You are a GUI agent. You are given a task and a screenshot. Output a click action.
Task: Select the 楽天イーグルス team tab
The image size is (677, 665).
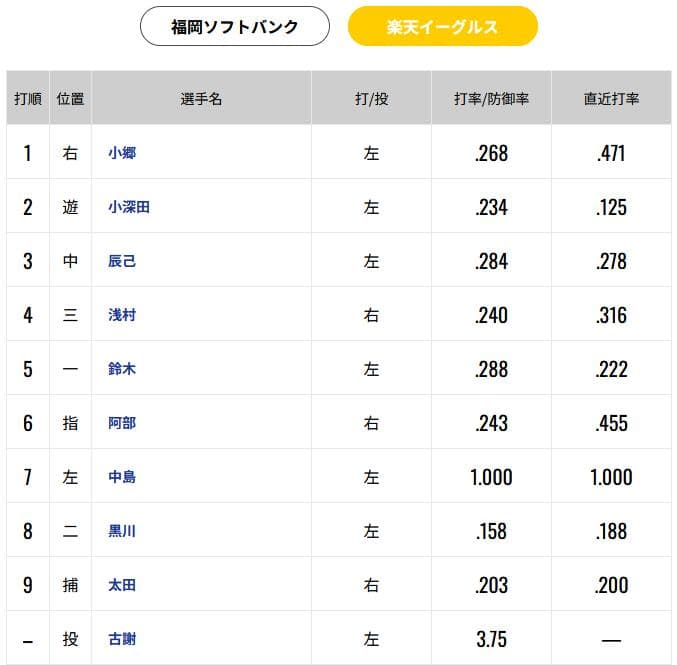[x=443, y=26]
